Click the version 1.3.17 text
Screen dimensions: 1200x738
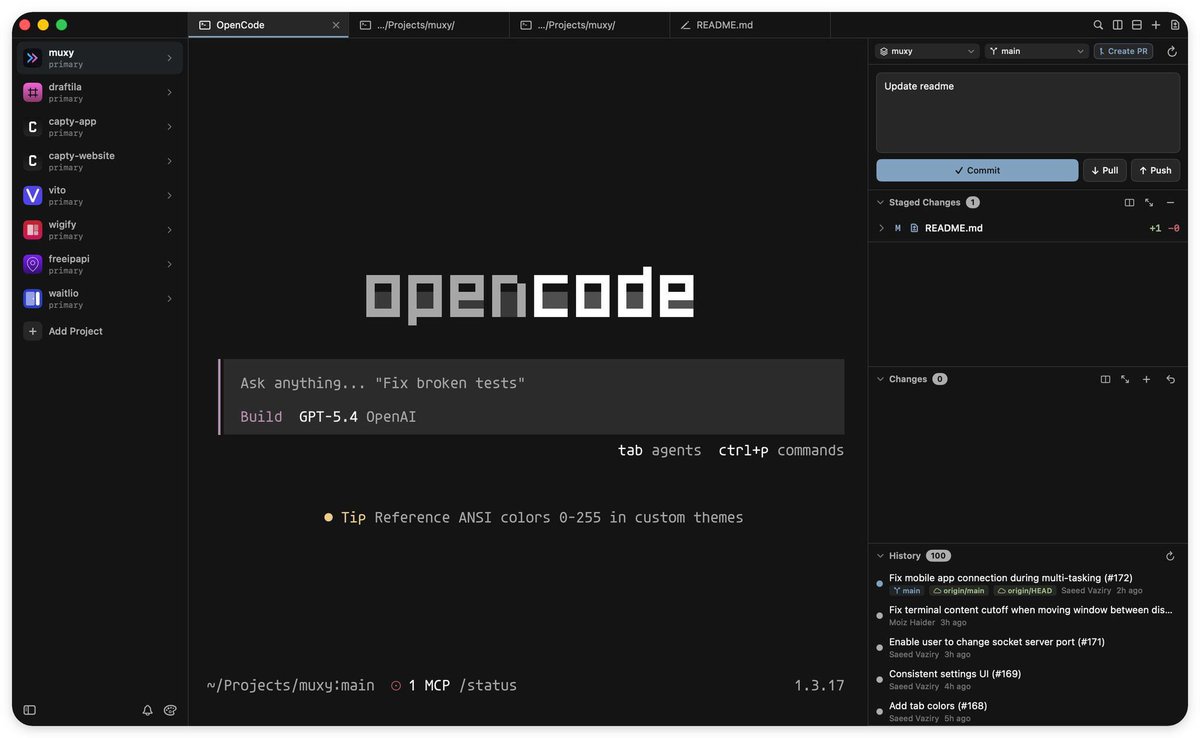[819, 686]
